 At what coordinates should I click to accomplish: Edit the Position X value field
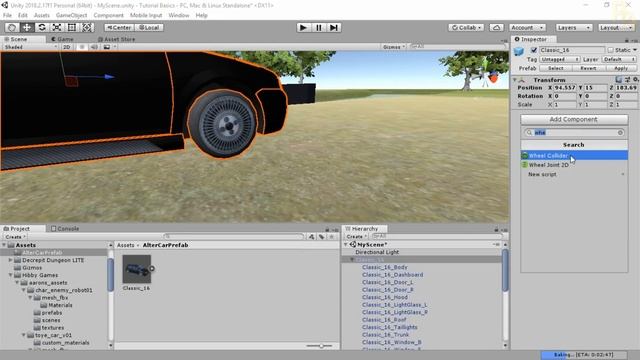point(565,88)
